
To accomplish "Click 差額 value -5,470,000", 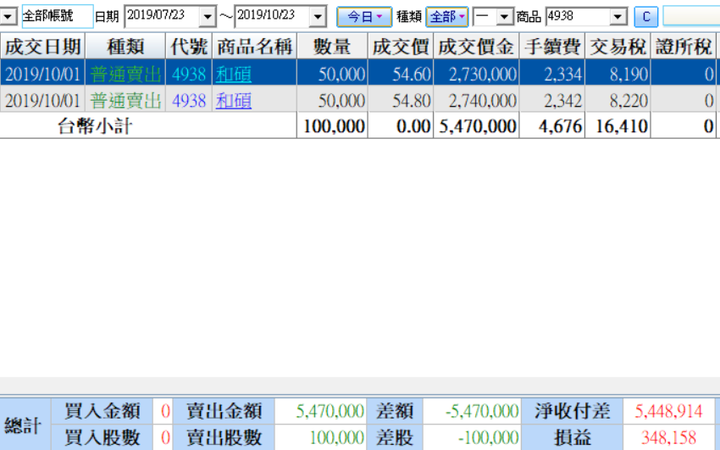I will click(x=482, y=411).
